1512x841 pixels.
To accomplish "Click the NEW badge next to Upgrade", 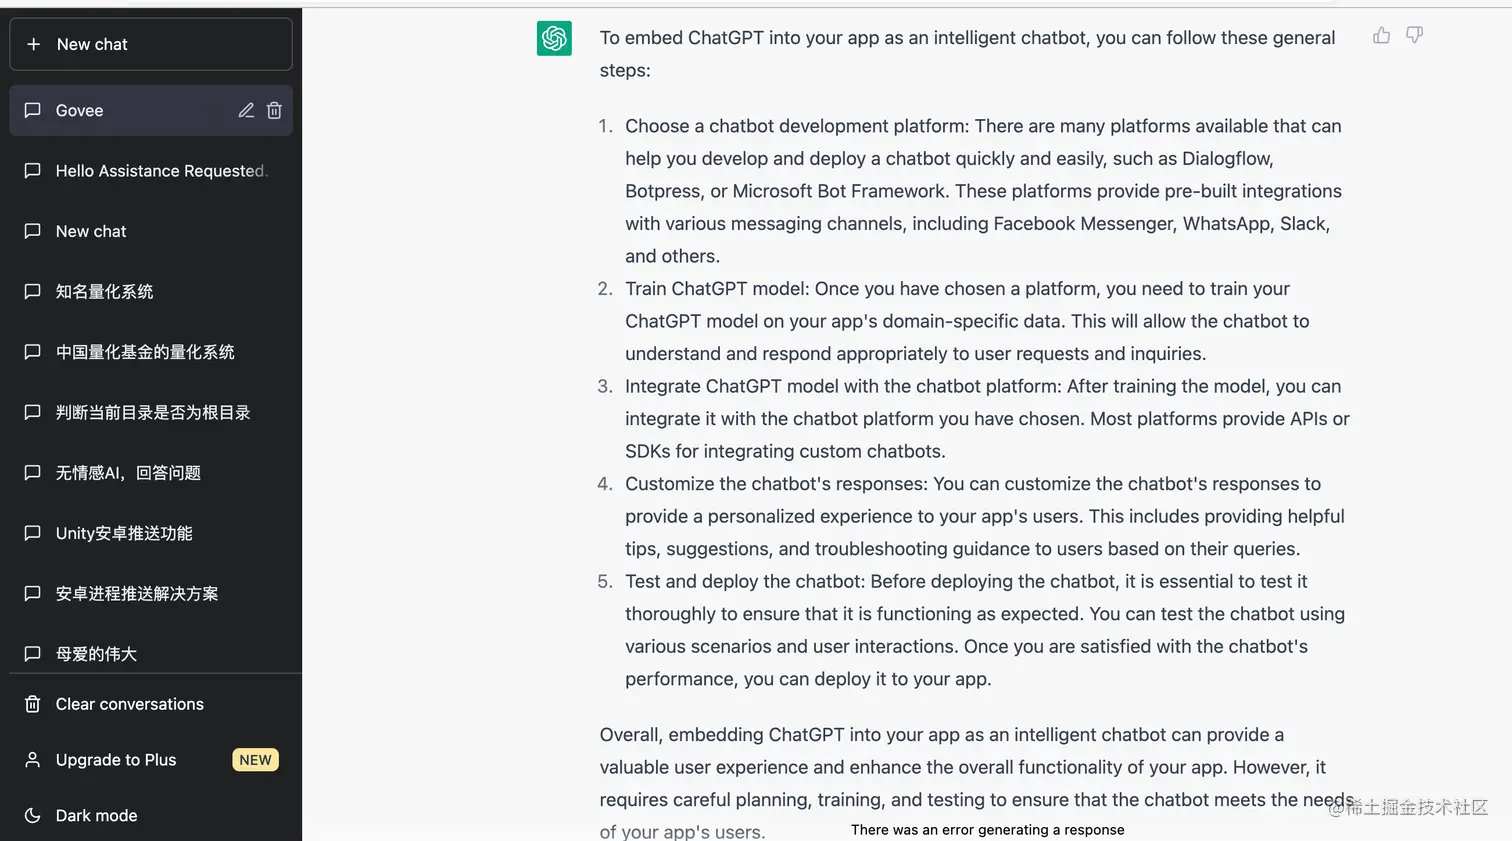I will [x=255, y=760].
